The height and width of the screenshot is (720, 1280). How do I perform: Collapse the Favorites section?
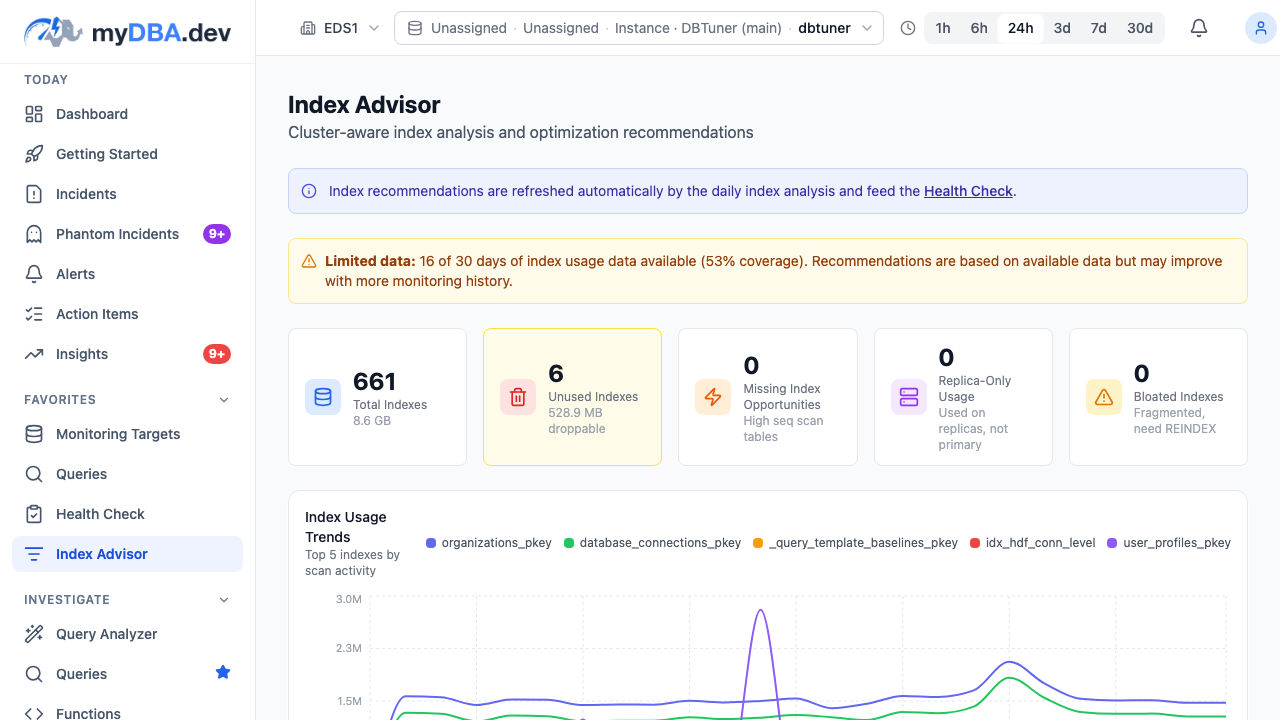(x=224, y=399)
